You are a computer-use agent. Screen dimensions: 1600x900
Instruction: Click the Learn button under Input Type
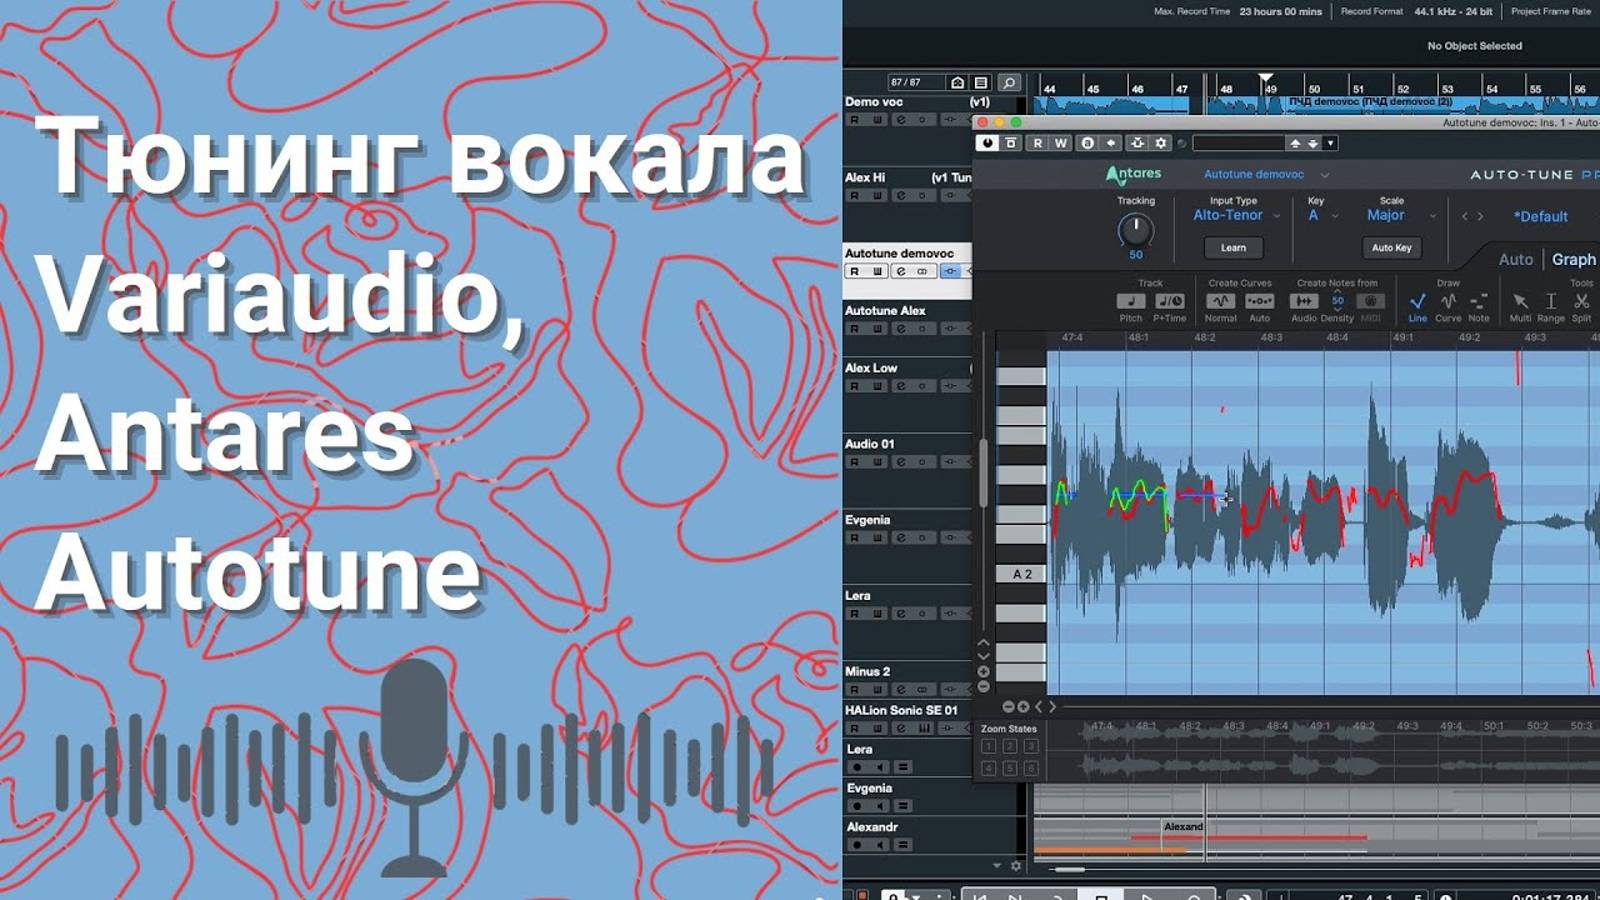tap(1235, 247)
